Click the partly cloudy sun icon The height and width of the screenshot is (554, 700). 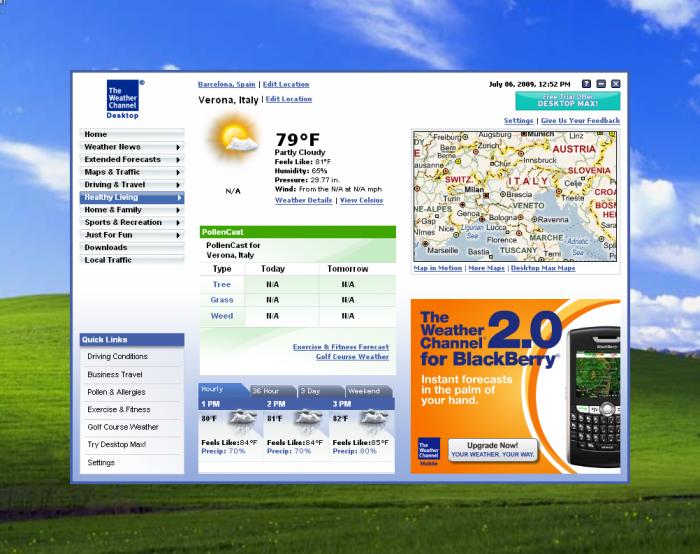pyautogui.click(x=233, y=138)
